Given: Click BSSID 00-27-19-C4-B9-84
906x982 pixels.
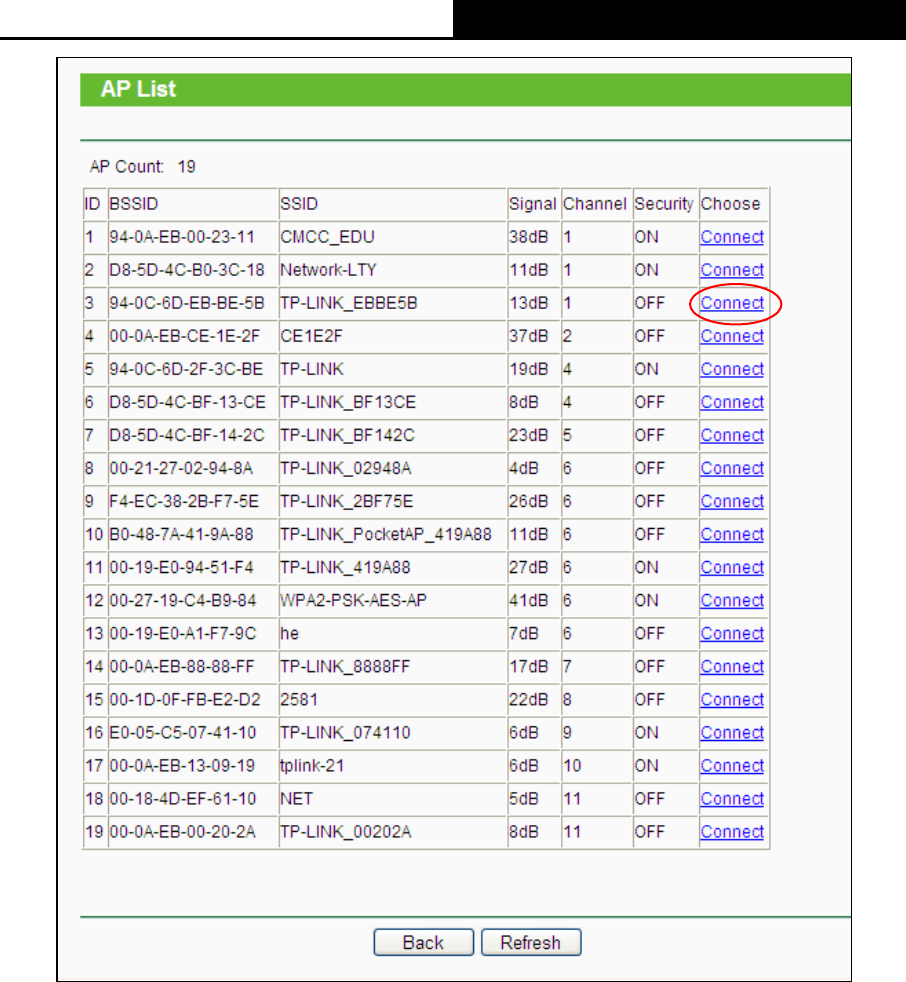Looking at the screenshot, I should point(183,601).
